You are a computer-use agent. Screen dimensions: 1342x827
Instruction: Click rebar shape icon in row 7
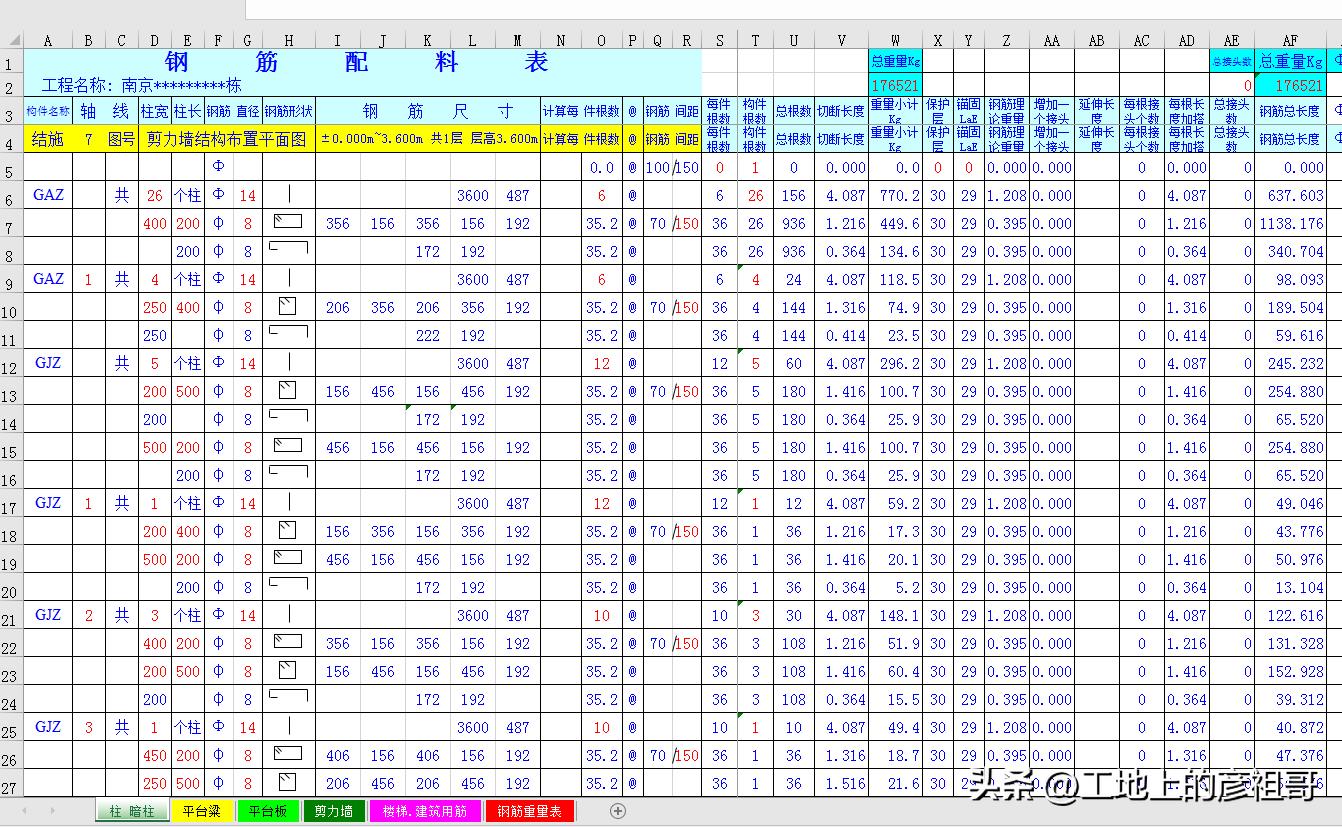(x=288, y=222)
